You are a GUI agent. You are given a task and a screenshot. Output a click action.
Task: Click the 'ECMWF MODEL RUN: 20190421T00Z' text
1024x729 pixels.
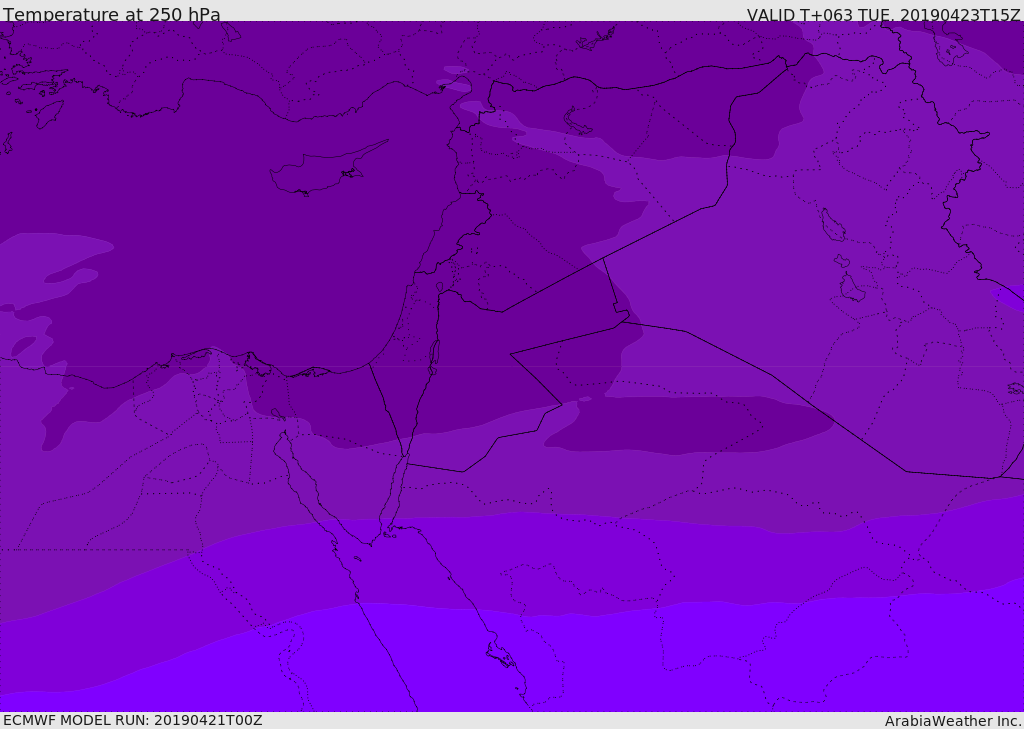[133, 720]
